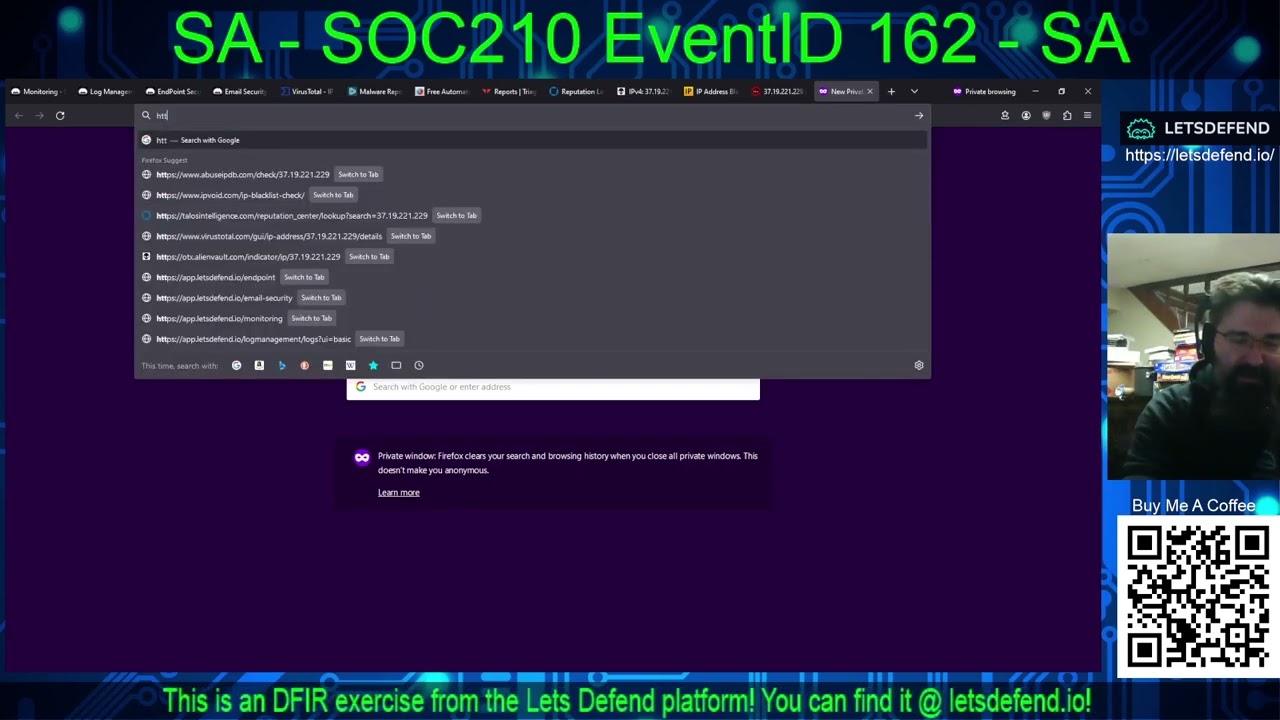The image size is (1280, 720).
Task: Open the Firefox account icon
Action: tap(1026, 115)
